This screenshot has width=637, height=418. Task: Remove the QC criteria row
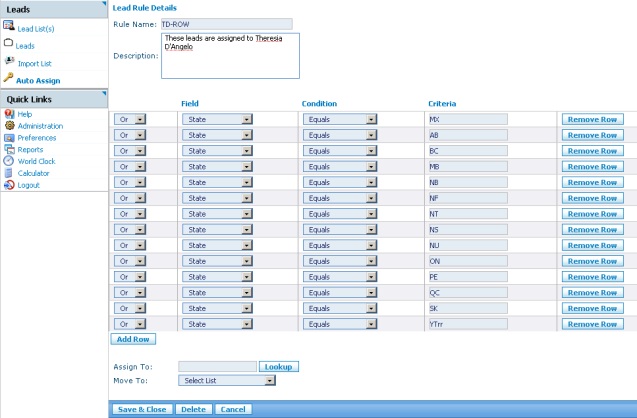[593, 292]
